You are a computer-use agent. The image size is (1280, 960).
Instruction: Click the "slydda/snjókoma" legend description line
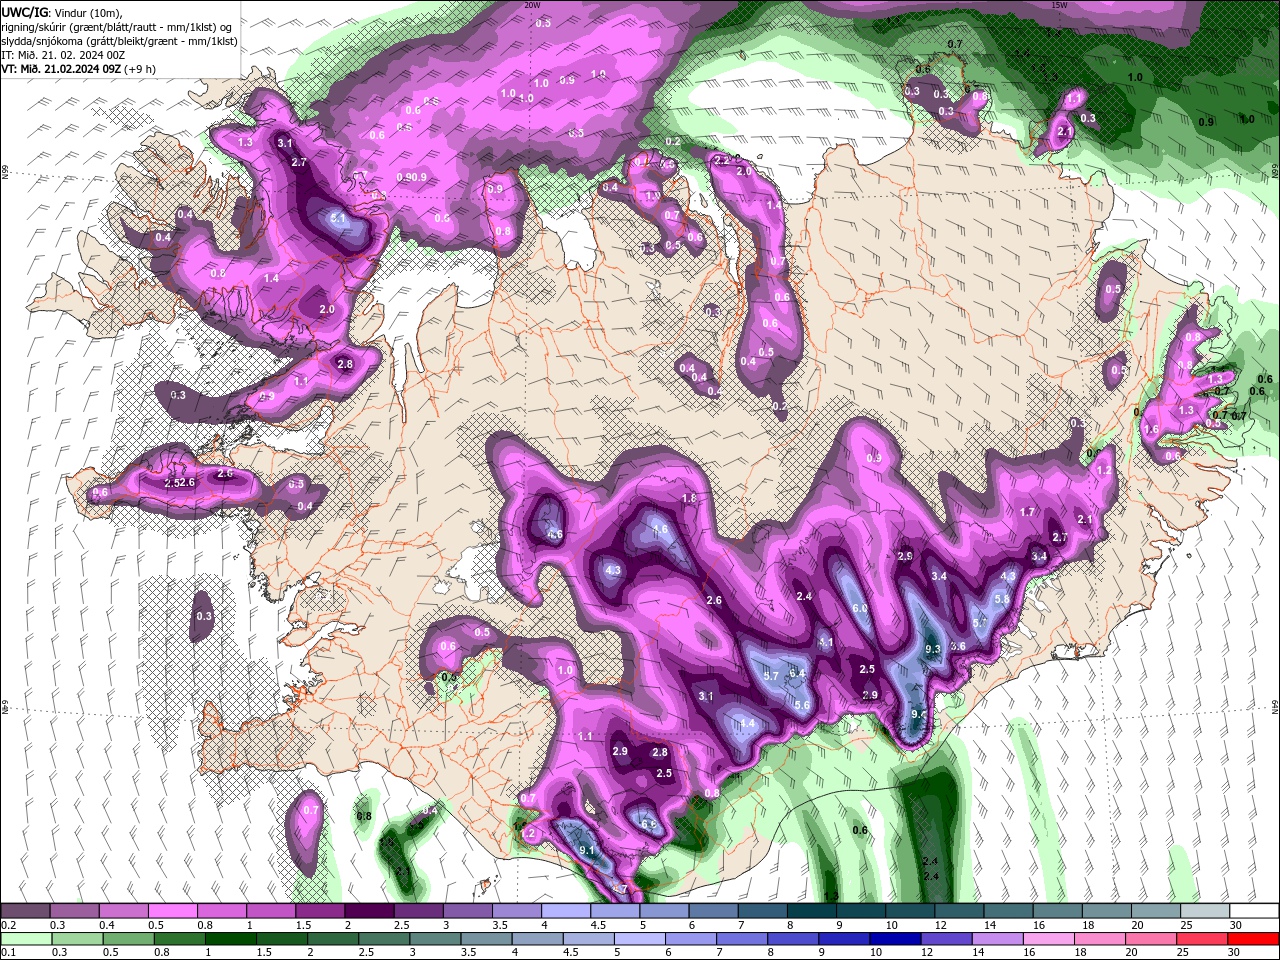(119, 41)
